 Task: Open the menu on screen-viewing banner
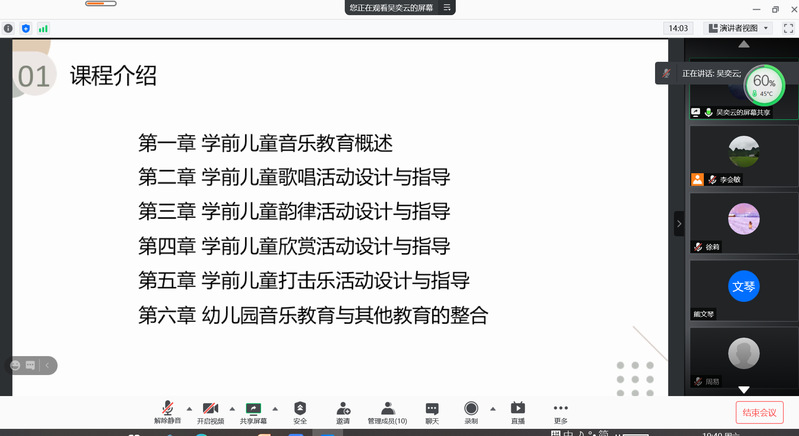447,7
